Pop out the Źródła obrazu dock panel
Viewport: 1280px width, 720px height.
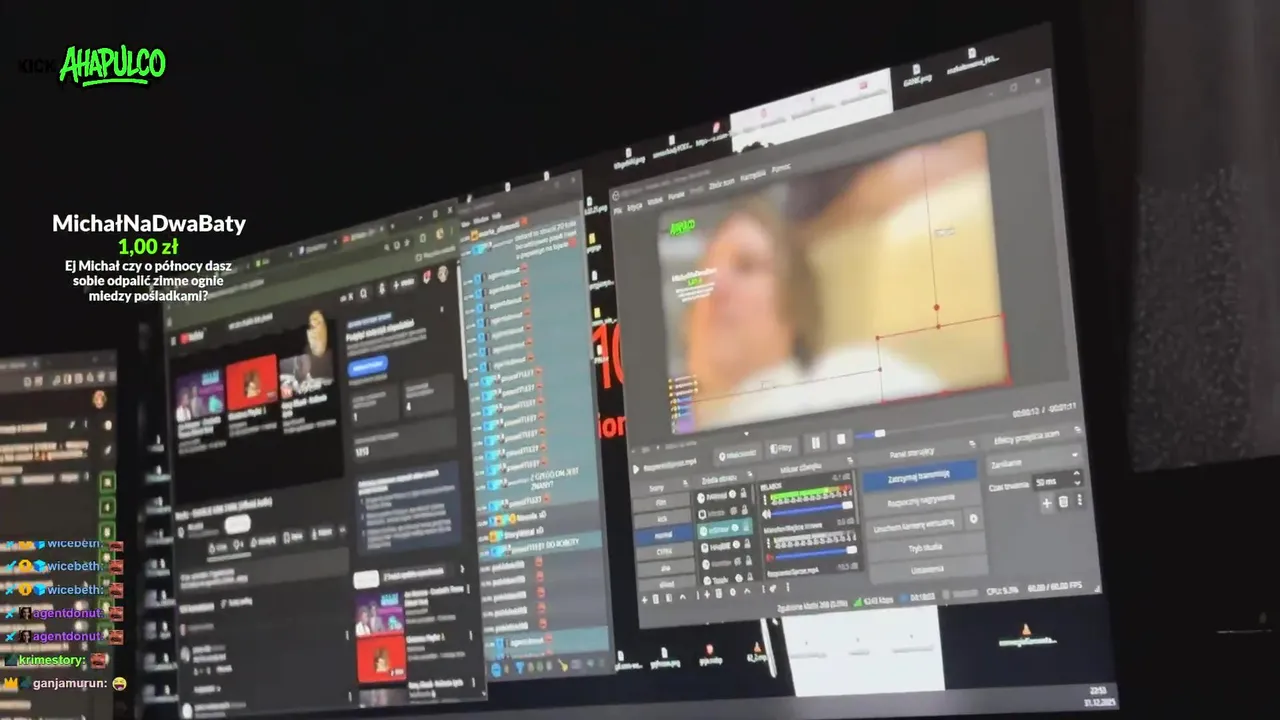[x=750, y=474]
